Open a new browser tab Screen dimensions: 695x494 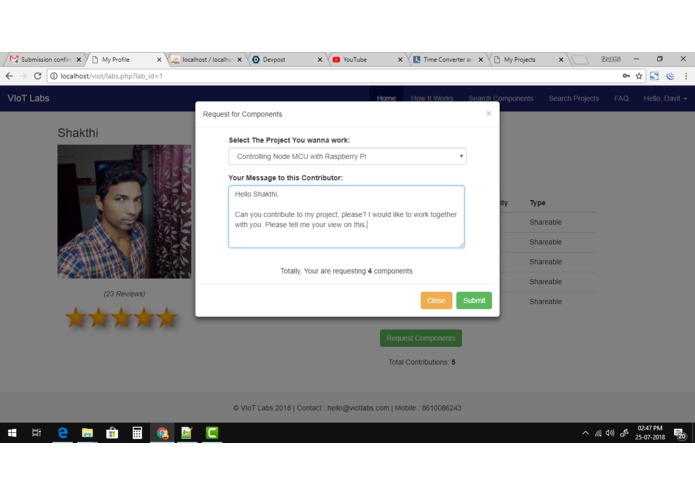pos(580,60)
